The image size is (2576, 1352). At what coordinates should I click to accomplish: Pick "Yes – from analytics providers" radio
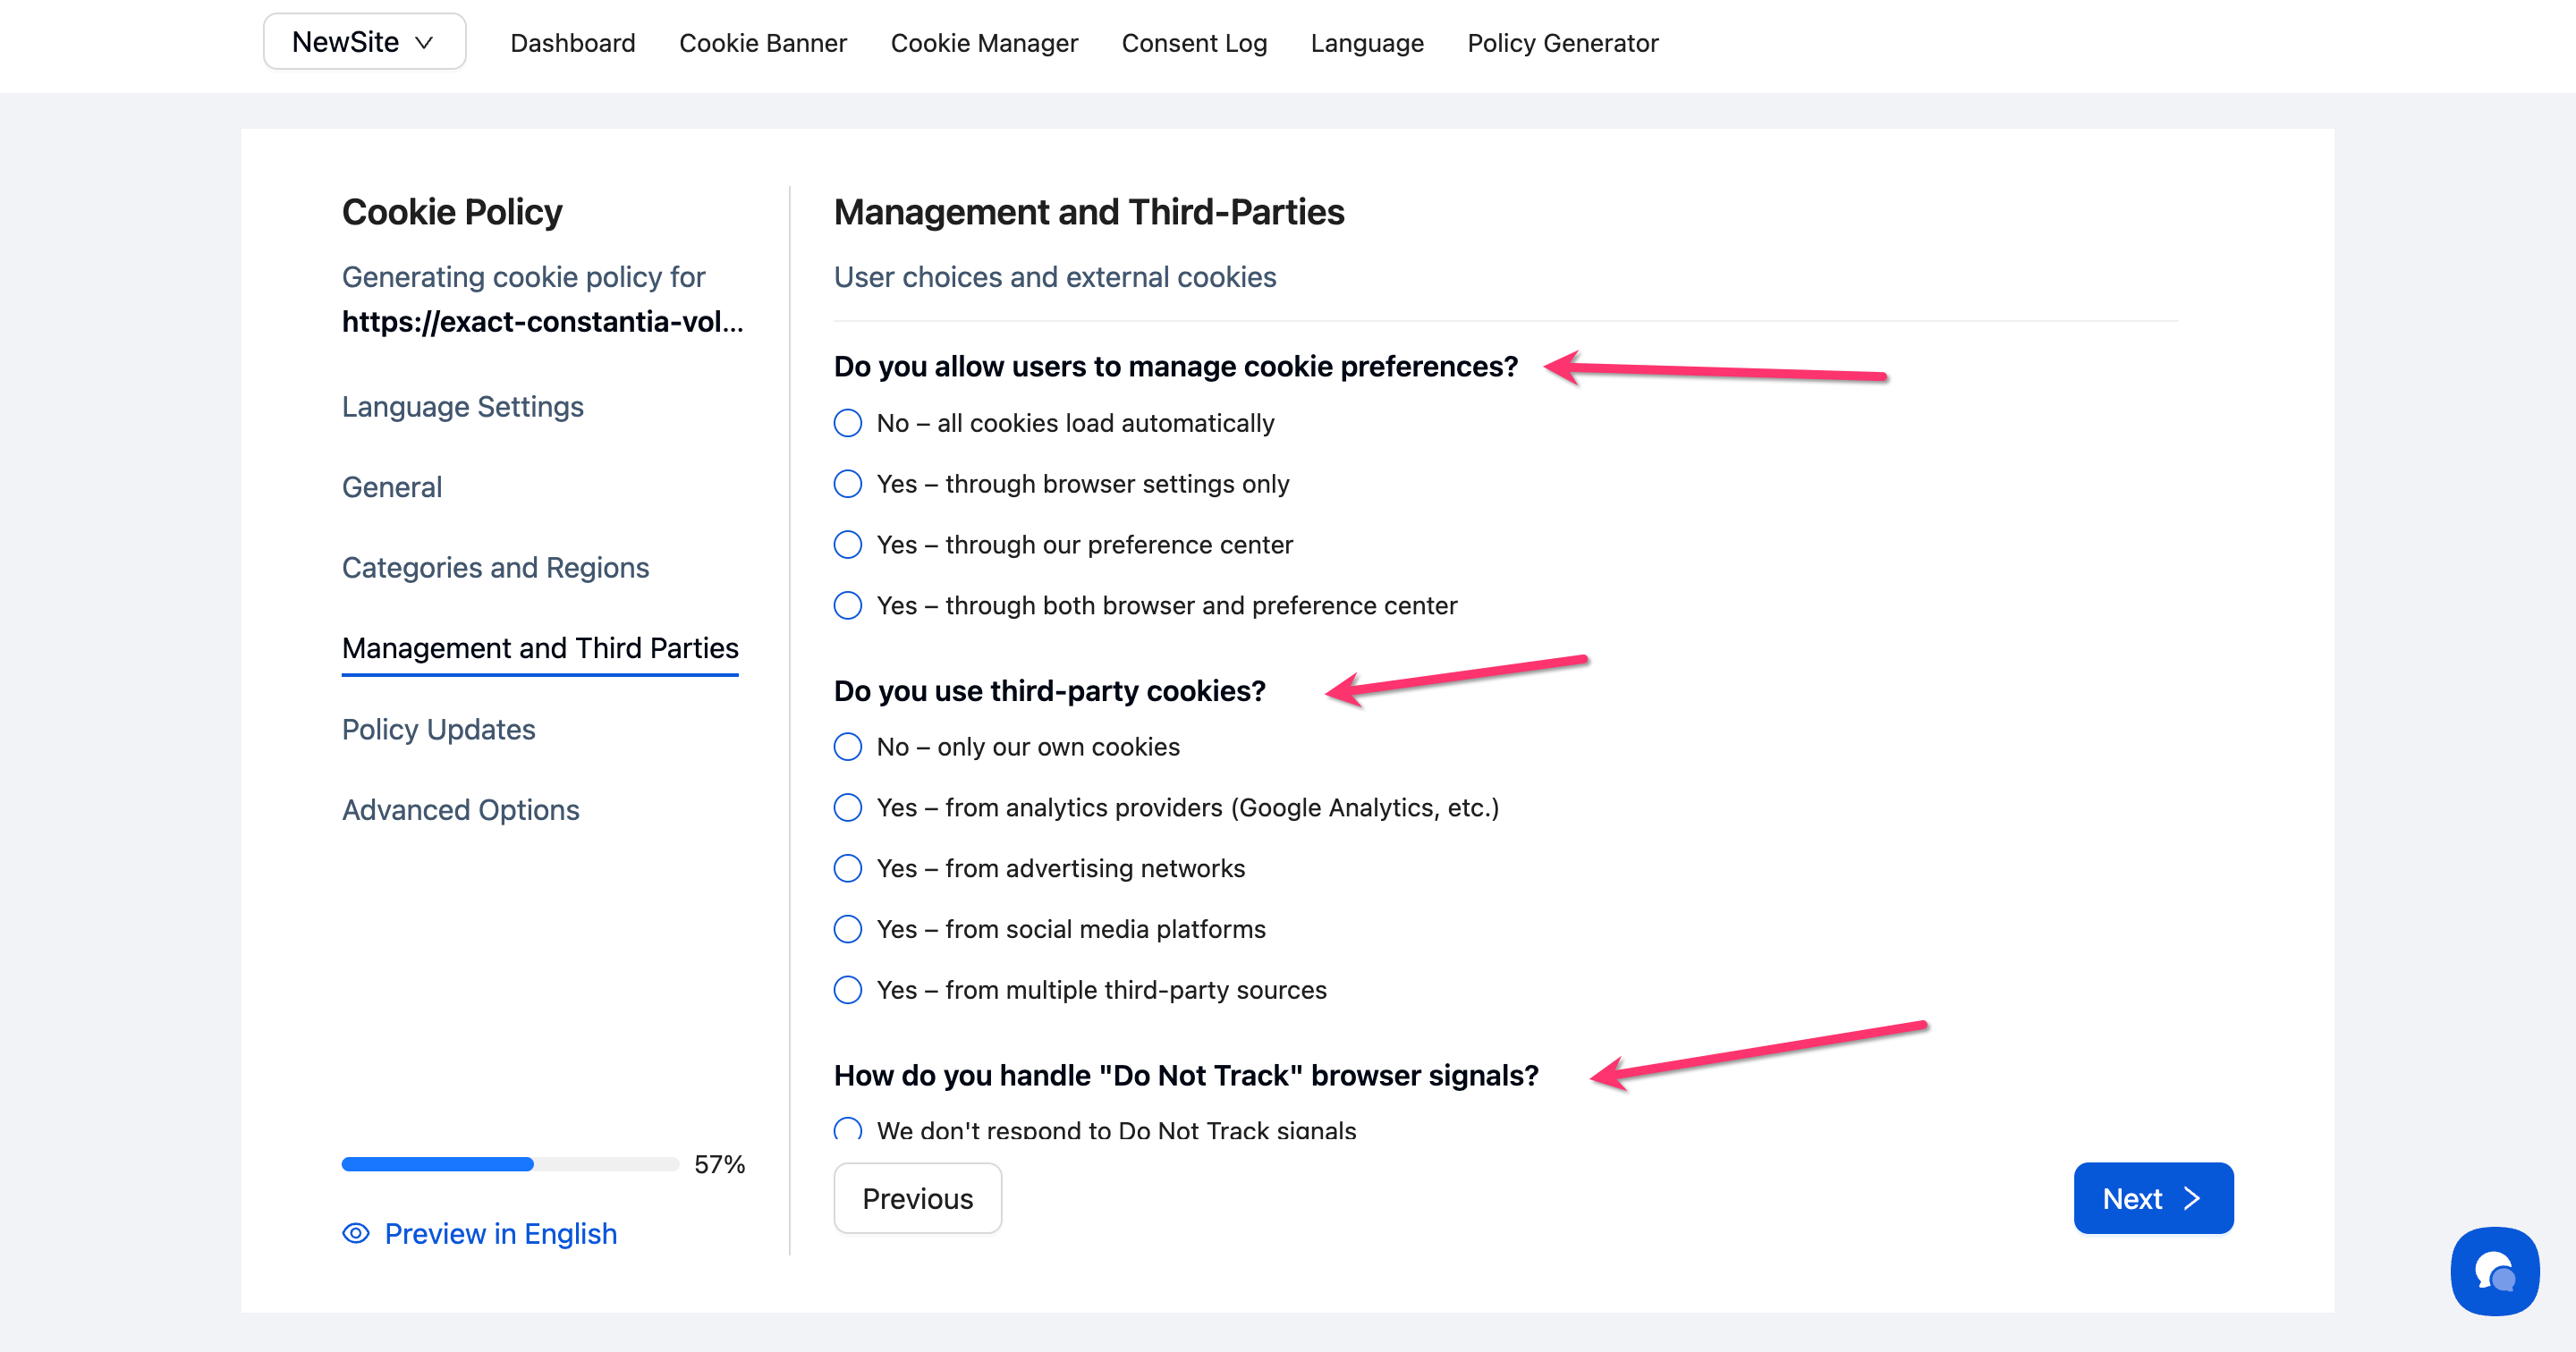pyautogui.click(x=848, y=808)
